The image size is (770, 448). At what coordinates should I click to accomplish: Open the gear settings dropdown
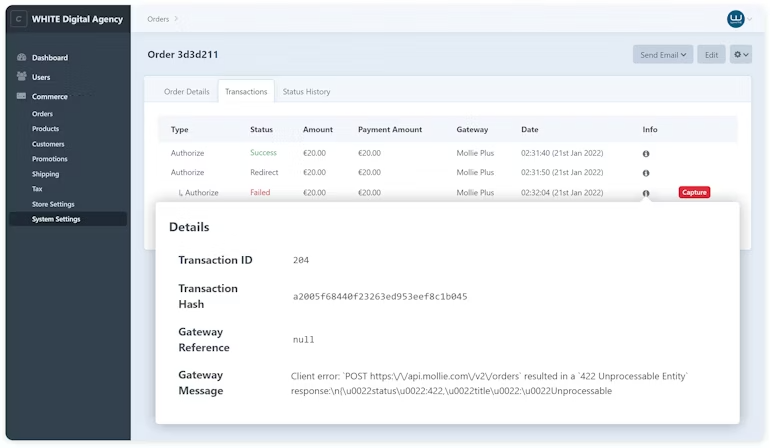coord(741,55)
